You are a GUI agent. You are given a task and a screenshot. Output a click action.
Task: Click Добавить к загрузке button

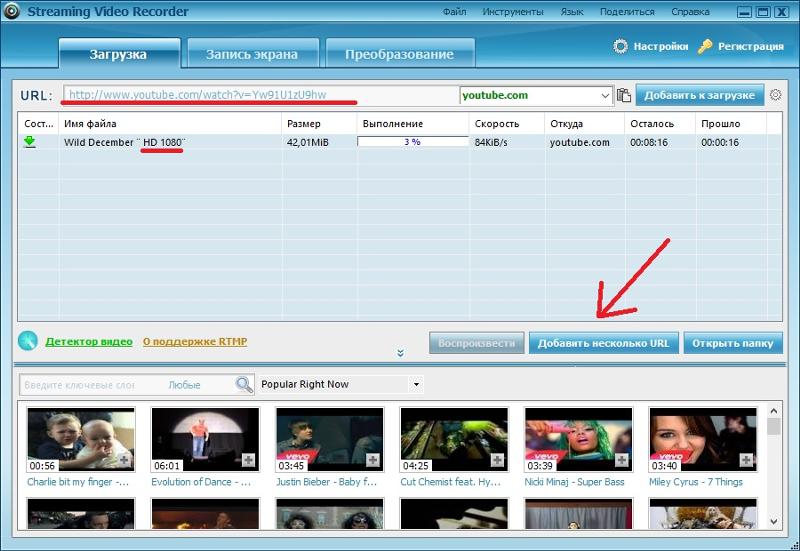[699, 95]
